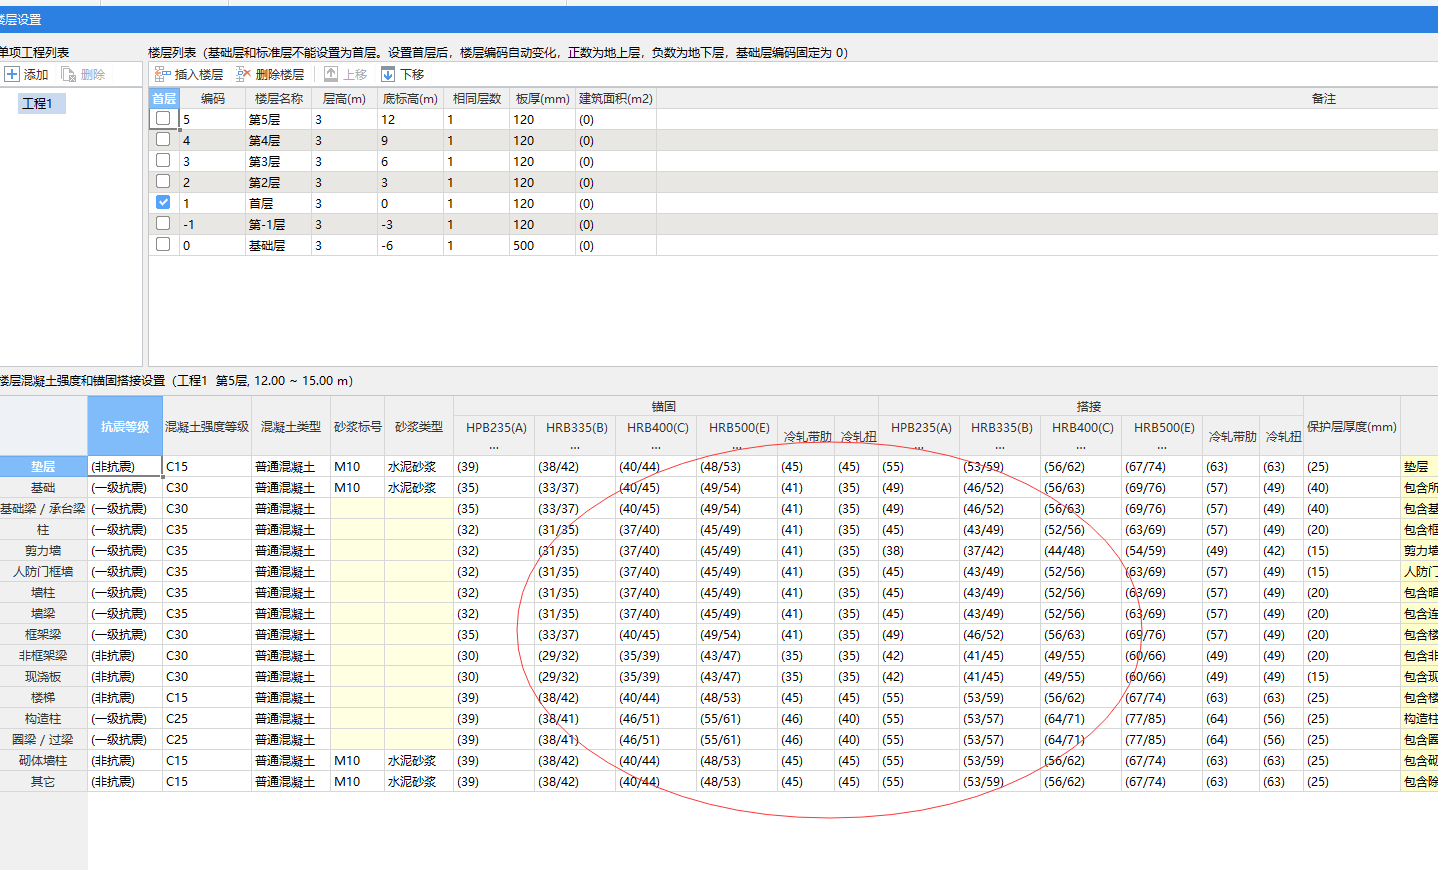Click the 删除 project icon under 单项工程列表
Viewport: 1438px width, 870px height.
(x=83, y=75)
